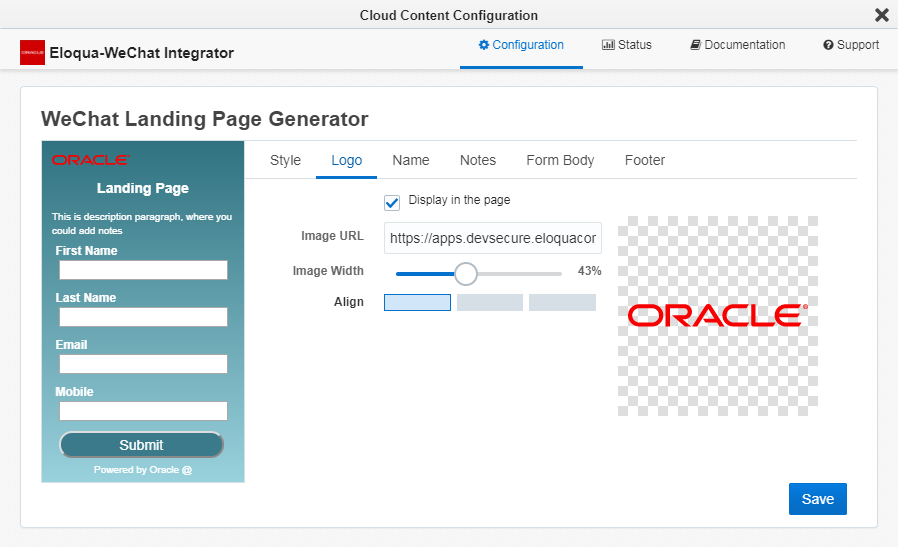Click the Submit button in preview
The width and height of the screenshot is (898, 547).
point(141,445)
